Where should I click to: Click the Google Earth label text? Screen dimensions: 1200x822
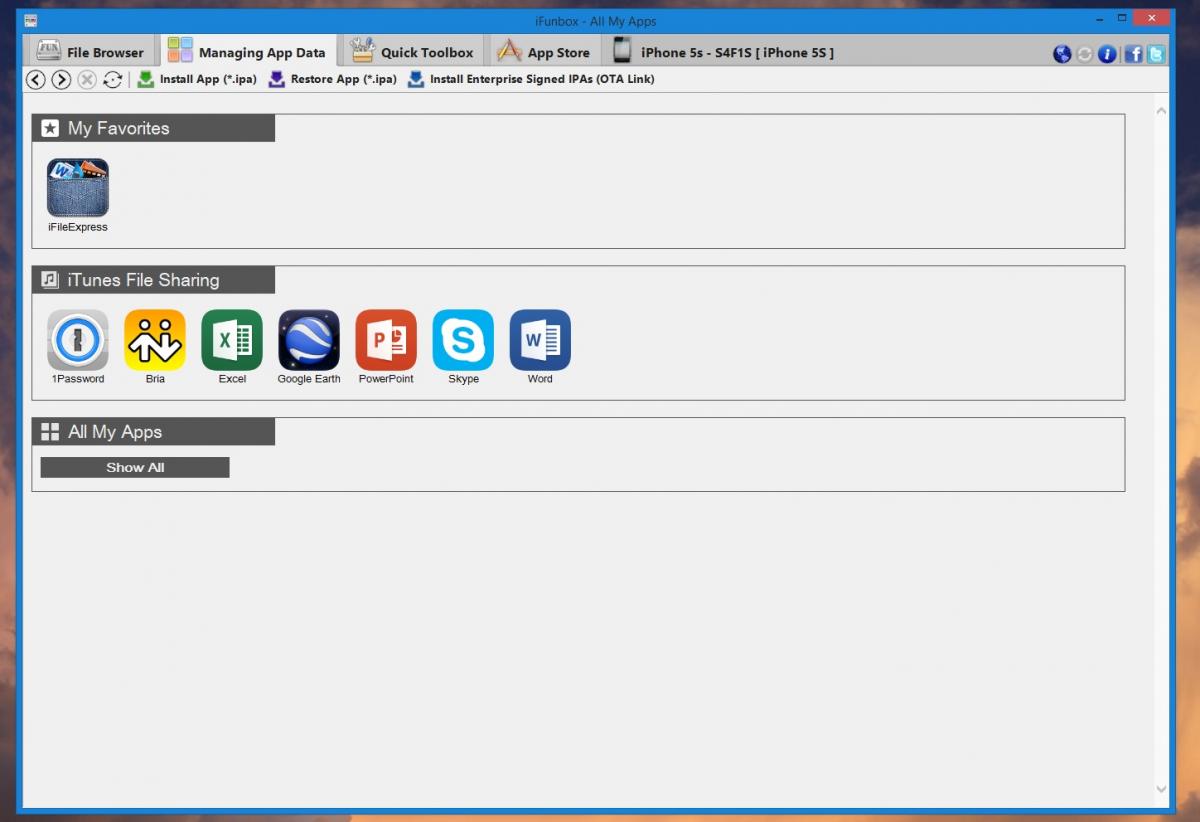click(309, 379)
